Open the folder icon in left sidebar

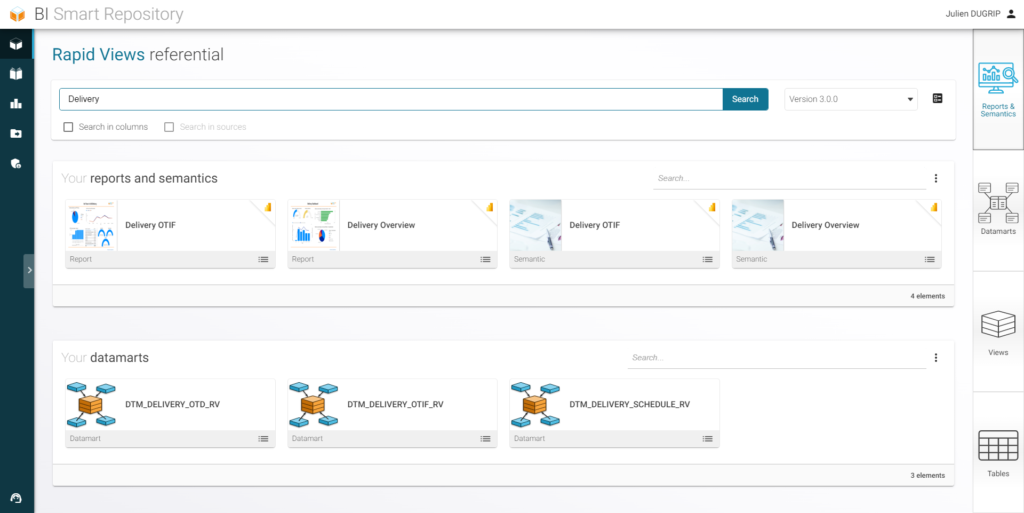(16, 133)
